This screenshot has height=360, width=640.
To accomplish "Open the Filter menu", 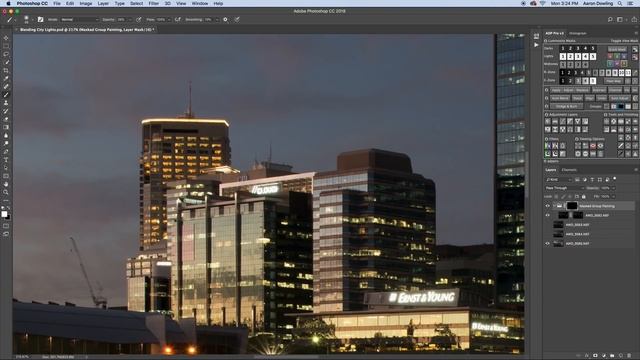I will [153, 3].
